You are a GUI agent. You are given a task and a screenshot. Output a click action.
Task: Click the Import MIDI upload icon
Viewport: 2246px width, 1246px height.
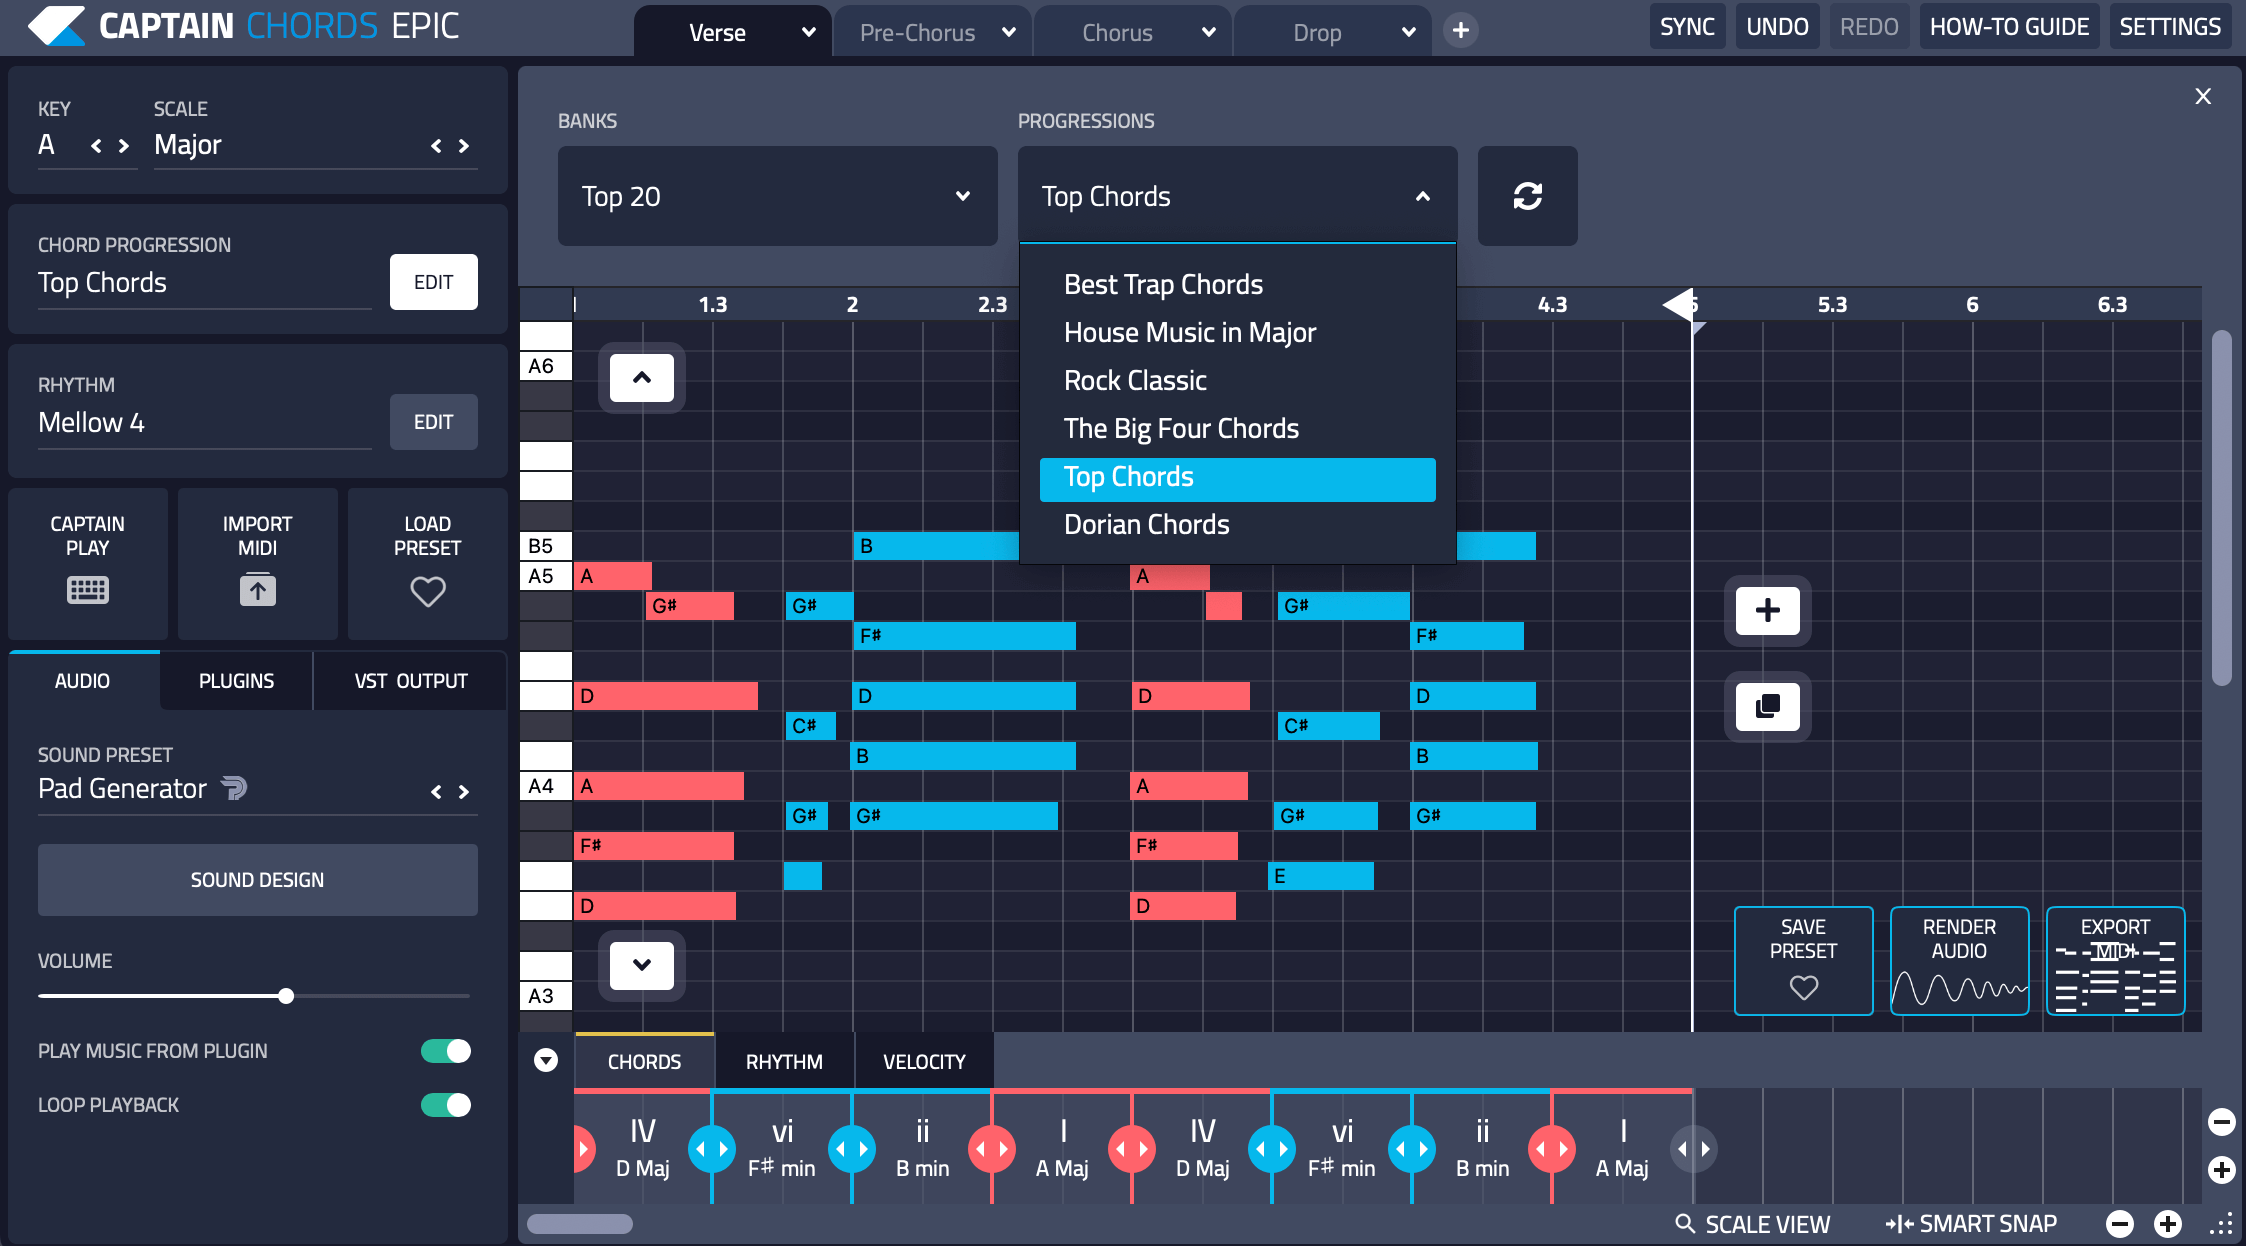tap(257, 589)
